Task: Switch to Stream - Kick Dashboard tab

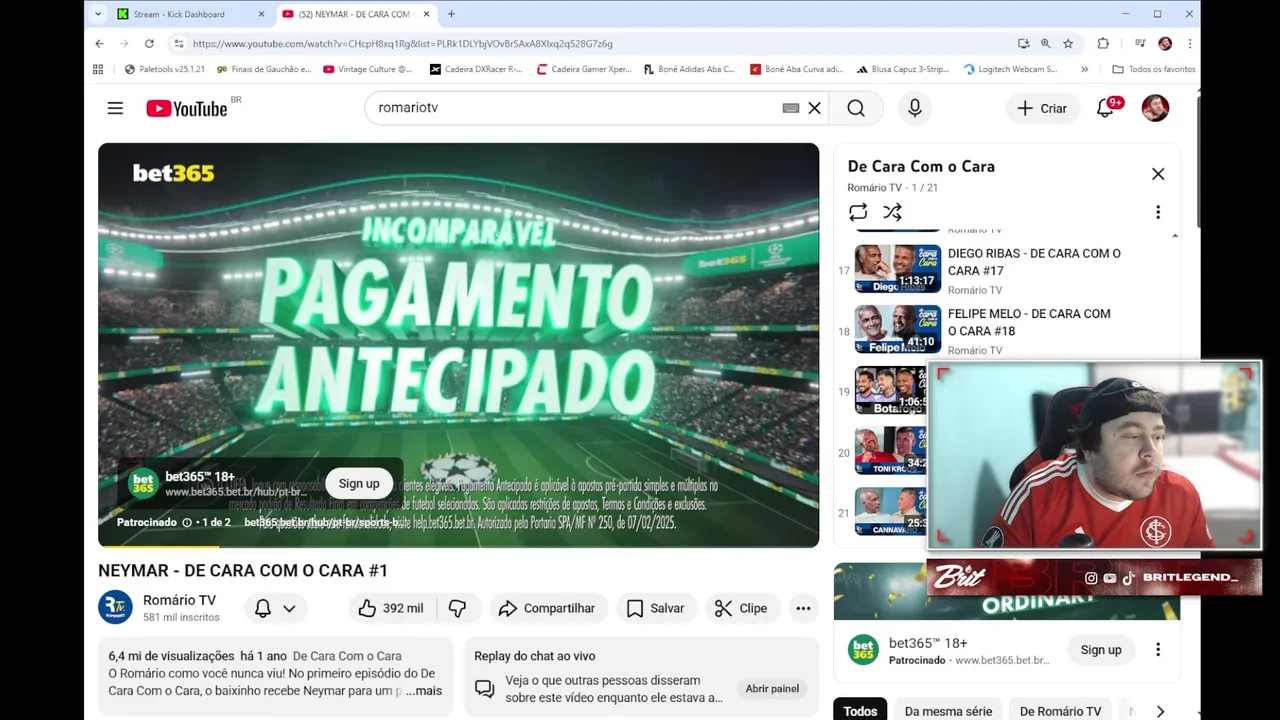Action: click(x=188, y=14)
